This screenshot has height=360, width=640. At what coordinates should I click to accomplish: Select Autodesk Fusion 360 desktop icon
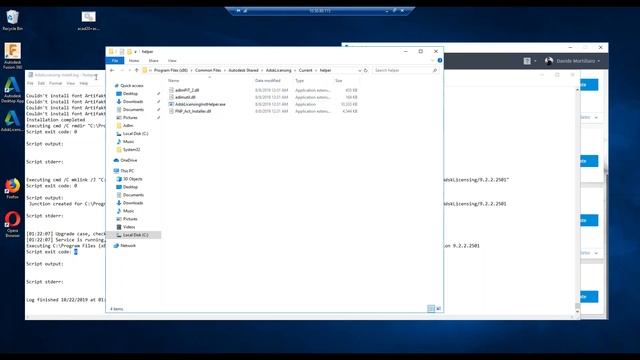pos(13,56)
